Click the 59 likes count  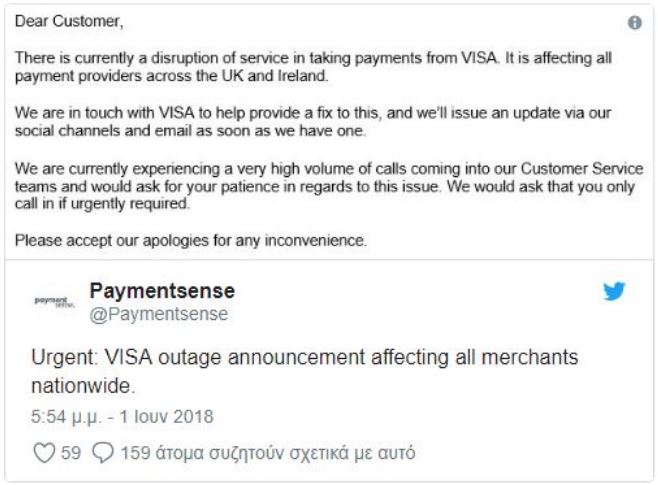[x=71, y=453]
